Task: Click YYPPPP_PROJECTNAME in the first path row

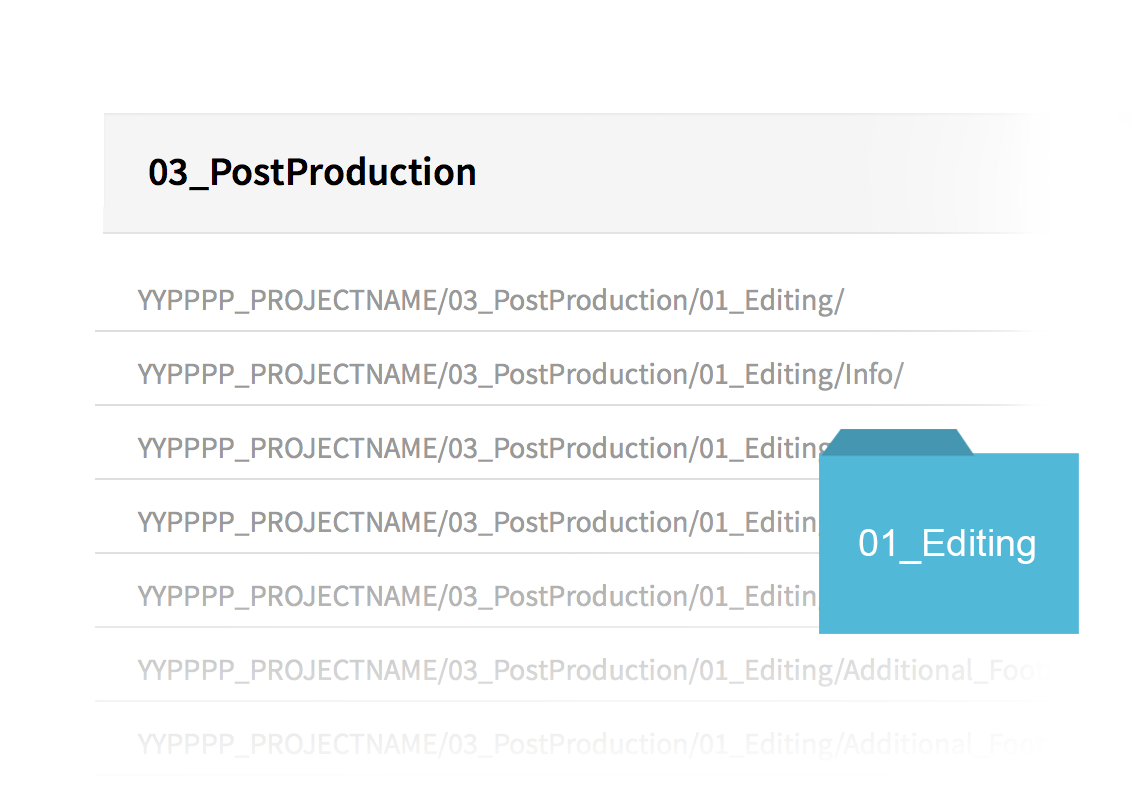Action: click(287, 300)
